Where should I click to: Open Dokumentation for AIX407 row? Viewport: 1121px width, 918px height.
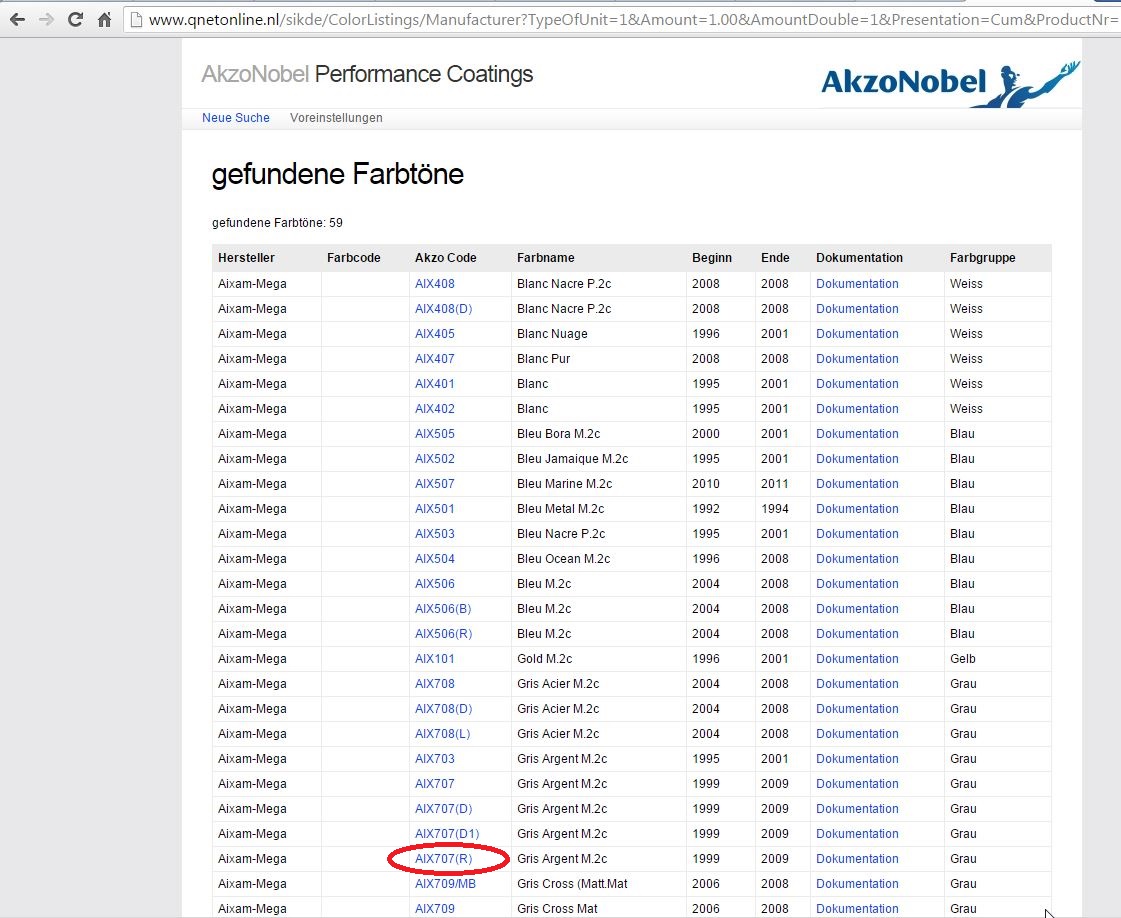[857, 359]
